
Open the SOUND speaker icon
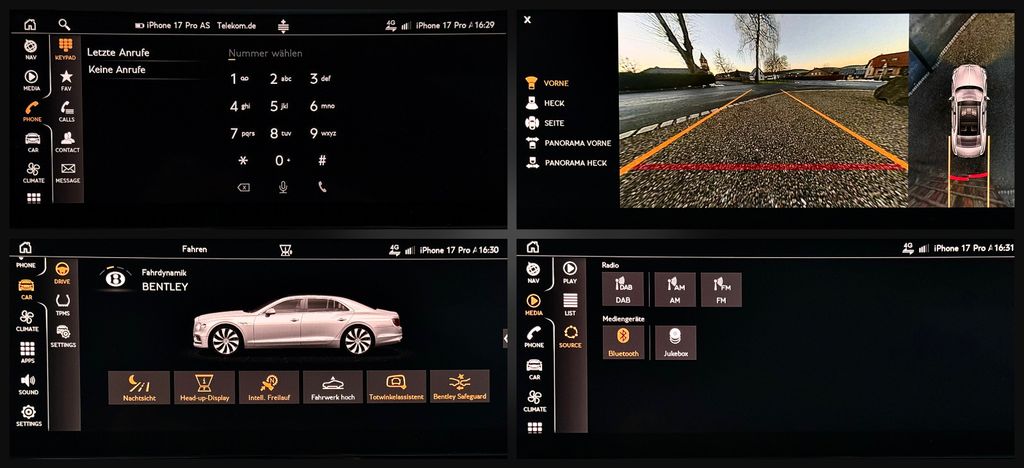(x=28, y=384)
